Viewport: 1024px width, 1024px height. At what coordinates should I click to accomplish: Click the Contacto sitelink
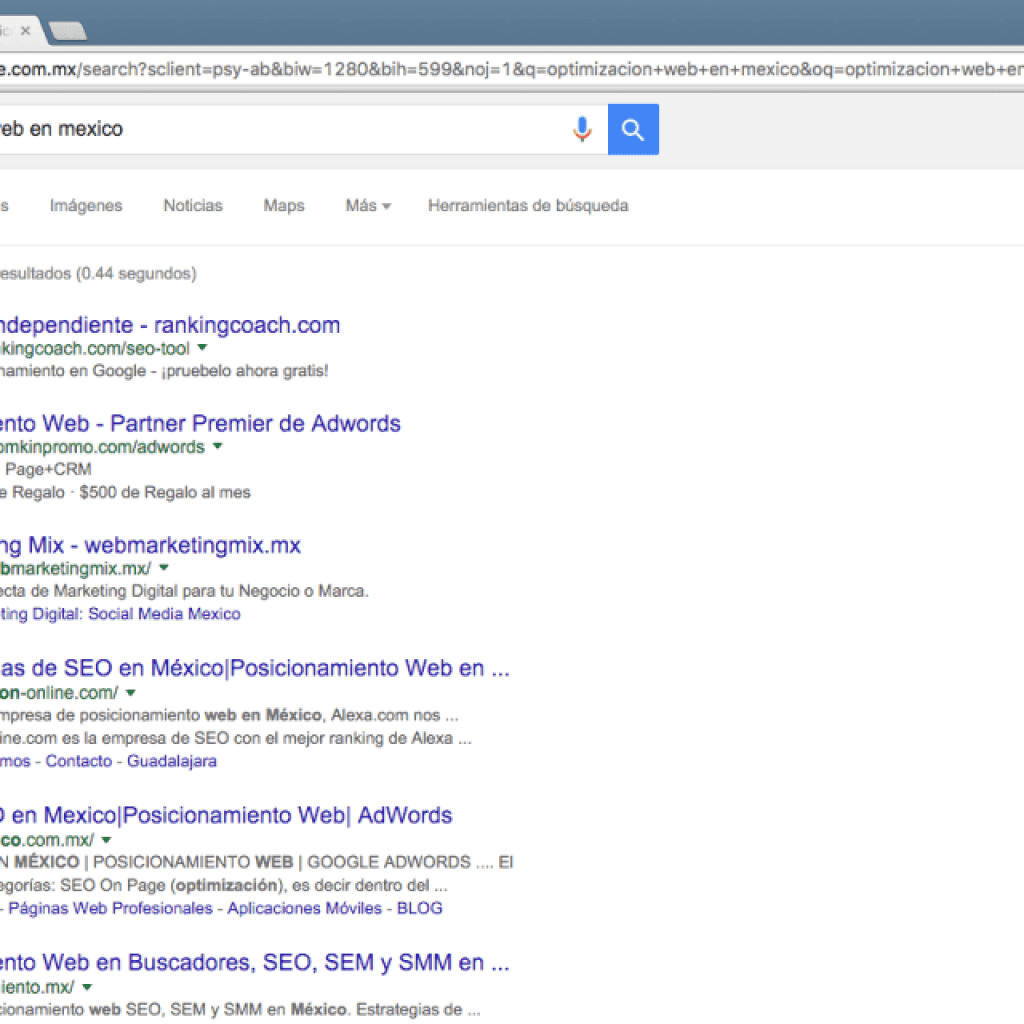point(79,761)
